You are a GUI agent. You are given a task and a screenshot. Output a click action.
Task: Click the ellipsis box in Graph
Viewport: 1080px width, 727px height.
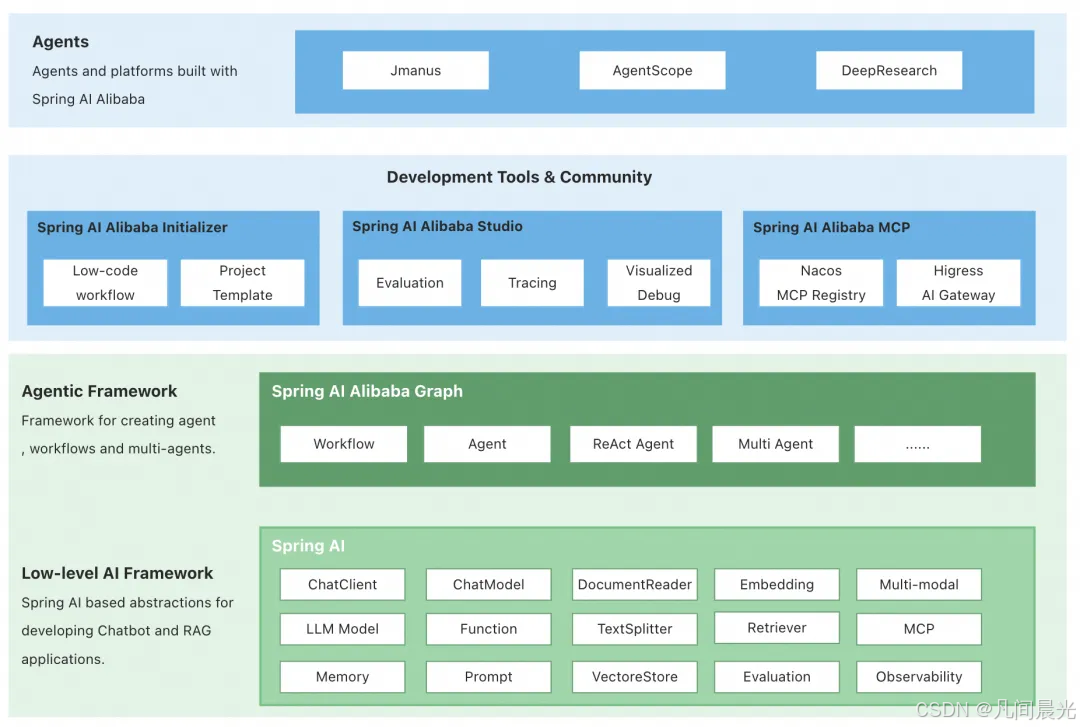[x=917, y=444]
